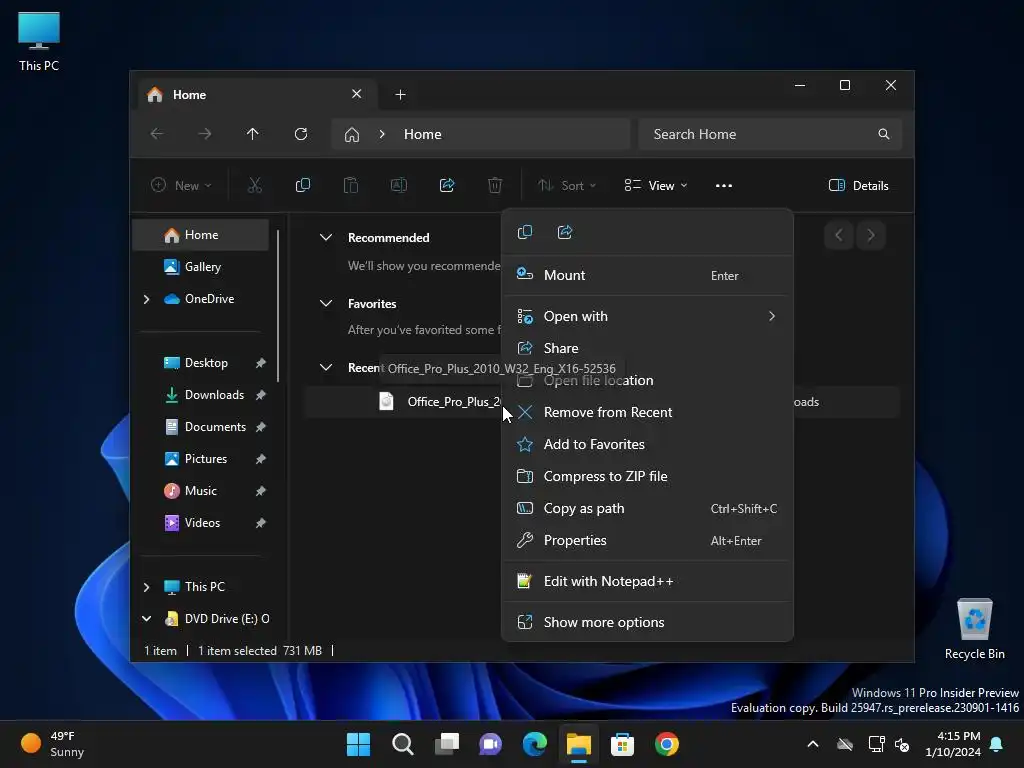Click the Share icon atop the context menu

click(x=565, y=232)
